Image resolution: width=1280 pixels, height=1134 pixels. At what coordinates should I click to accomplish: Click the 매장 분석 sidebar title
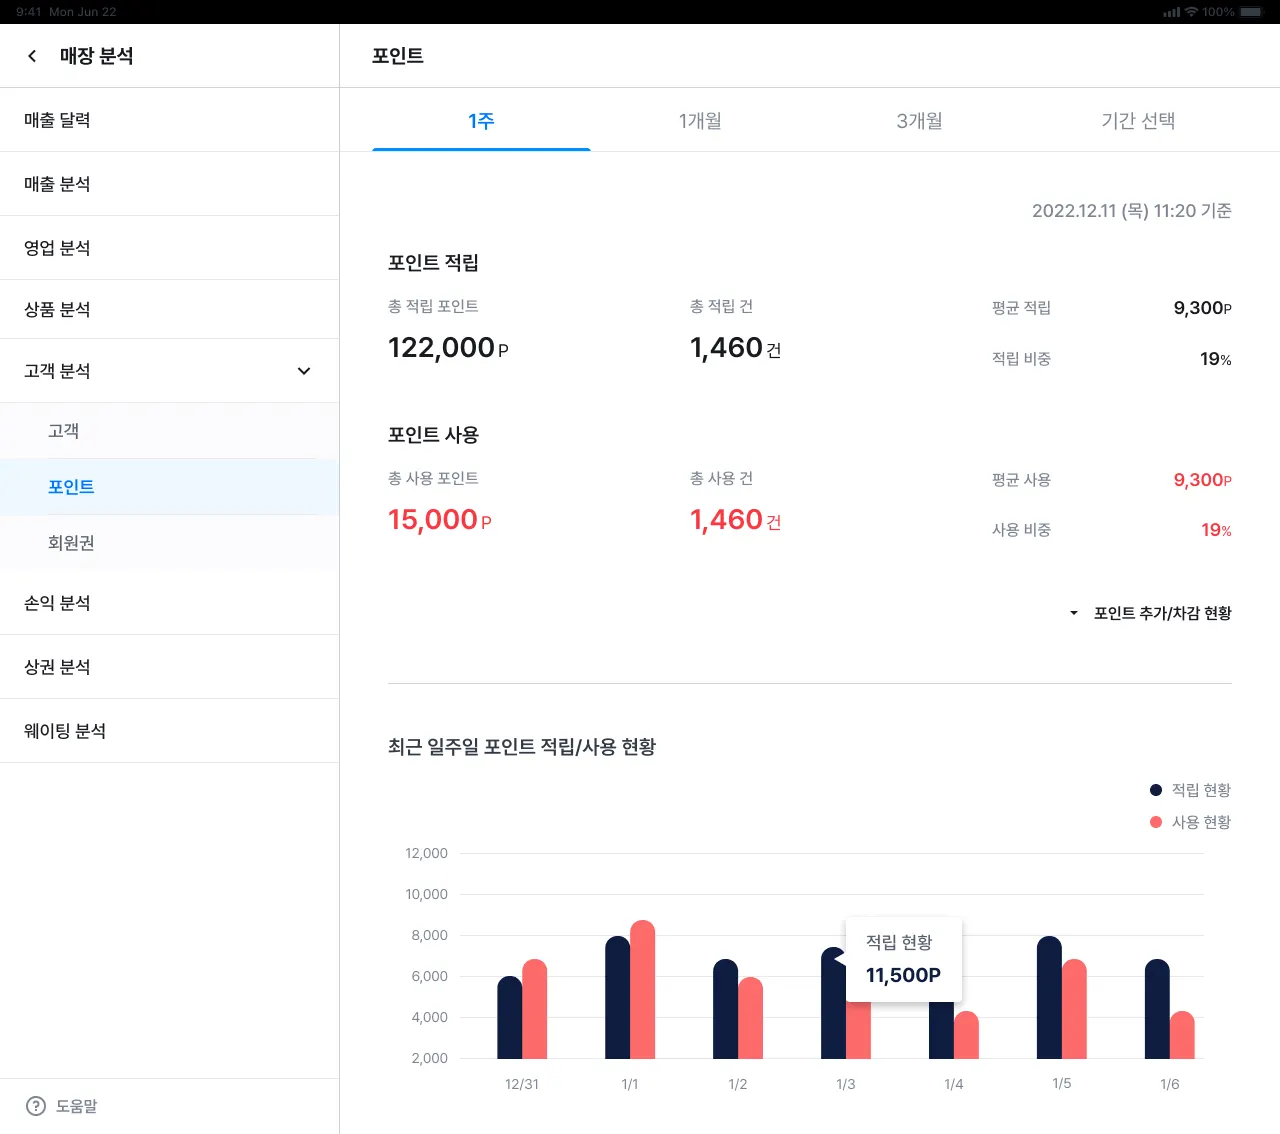pyautogui.click(x=96, y=56)
